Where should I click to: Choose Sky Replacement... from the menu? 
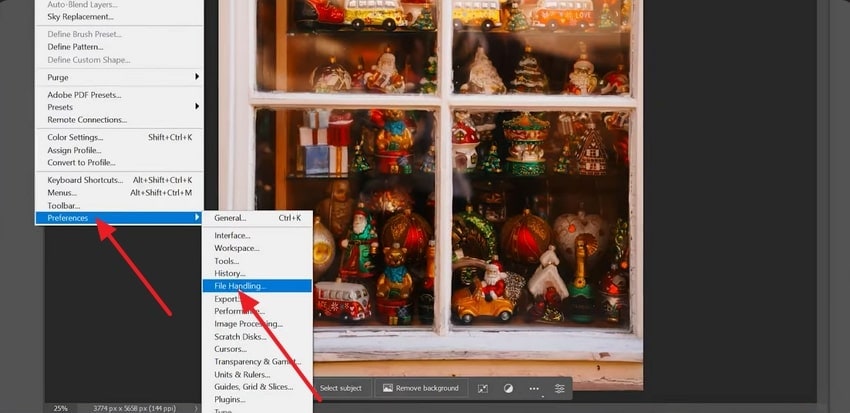(119, 17)
